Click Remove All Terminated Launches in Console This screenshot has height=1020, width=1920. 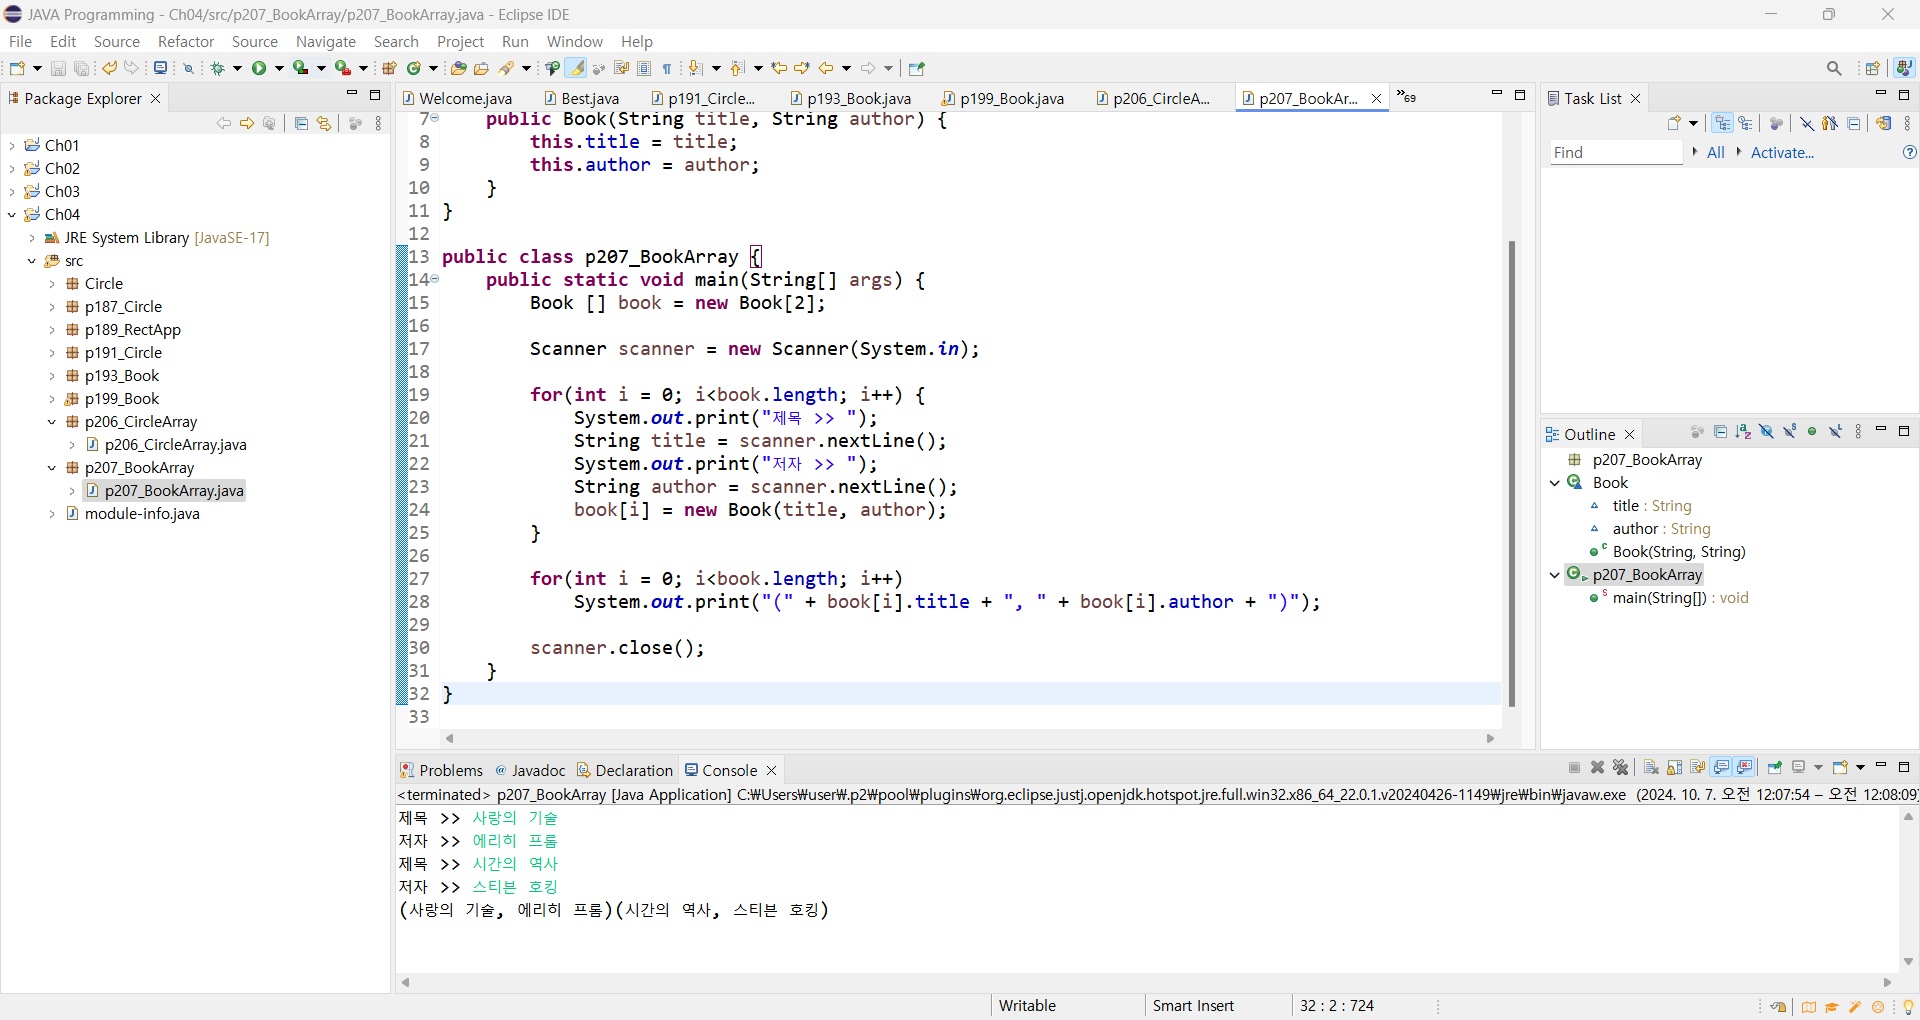click(x=1621, y=767)
